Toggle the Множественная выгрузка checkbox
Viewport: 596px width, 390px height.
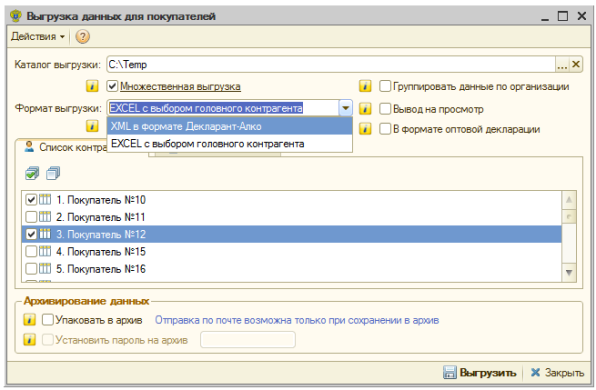(112, 86)
